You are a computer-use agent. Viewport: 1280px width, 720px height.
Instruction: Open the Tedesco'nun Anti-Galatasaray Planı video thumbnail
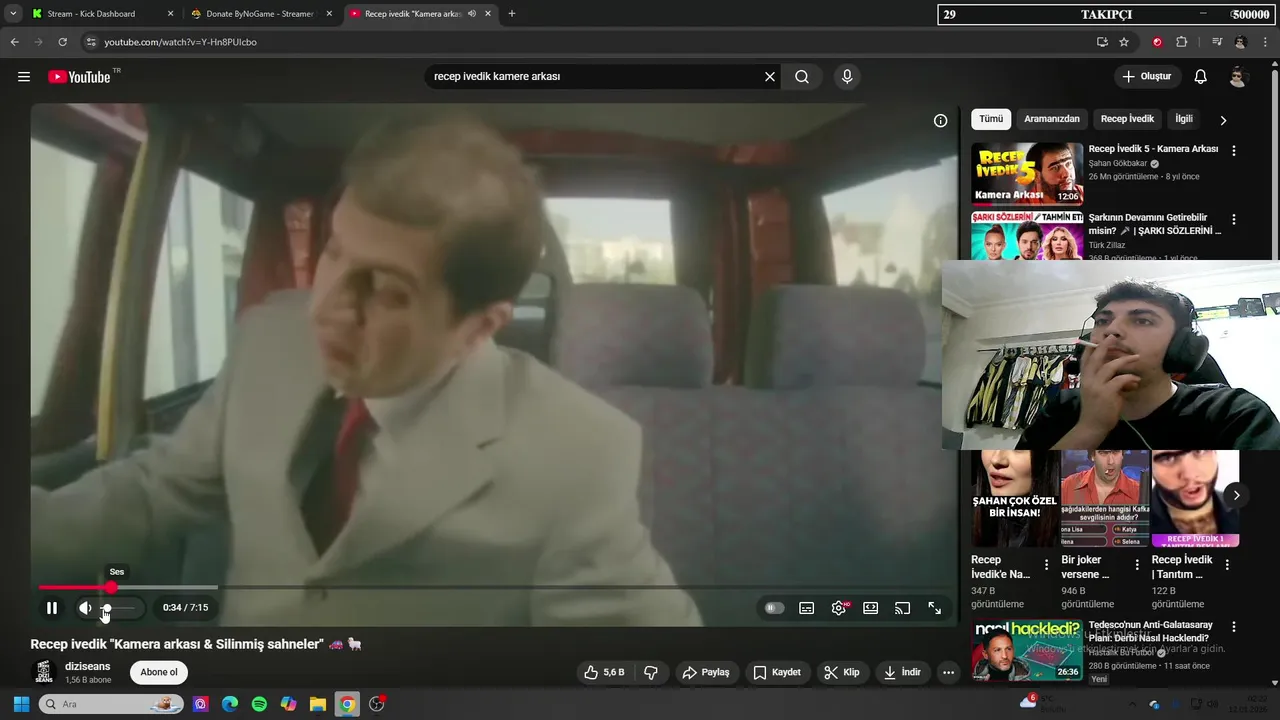coord(1027,650)
